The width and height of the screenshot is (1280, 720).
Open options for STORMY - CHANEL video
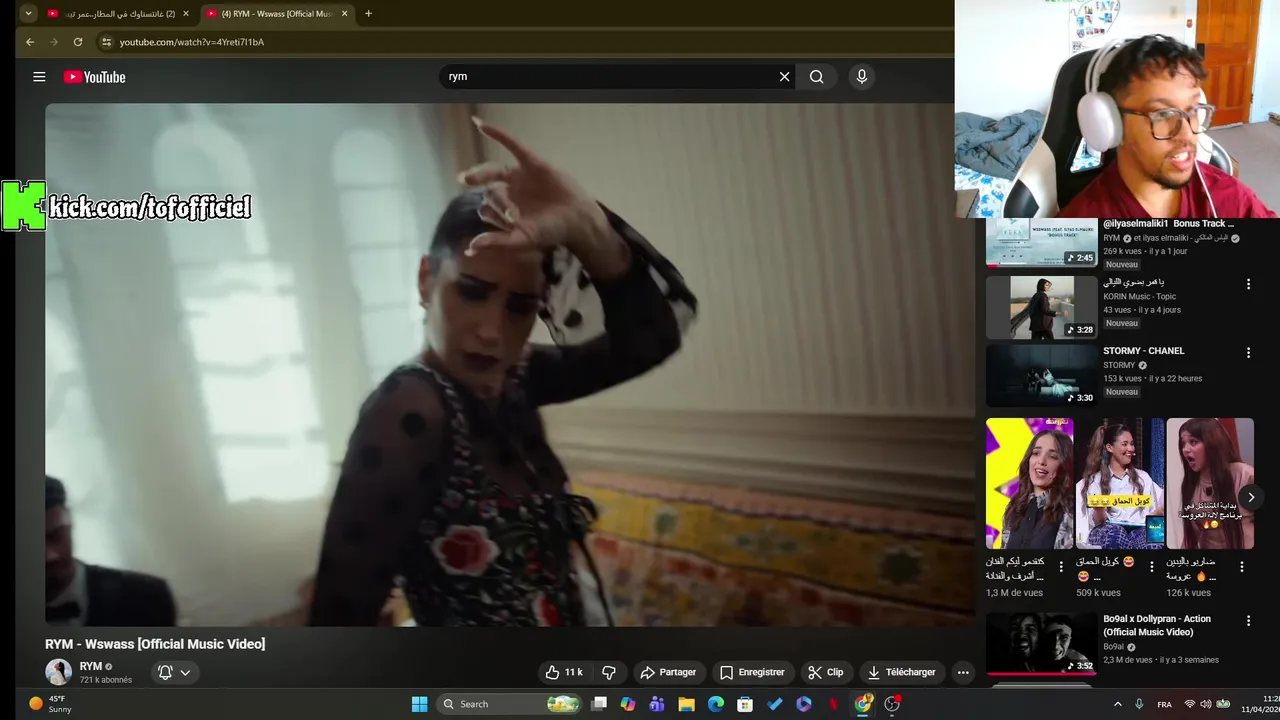click(x=1248, y=353)
